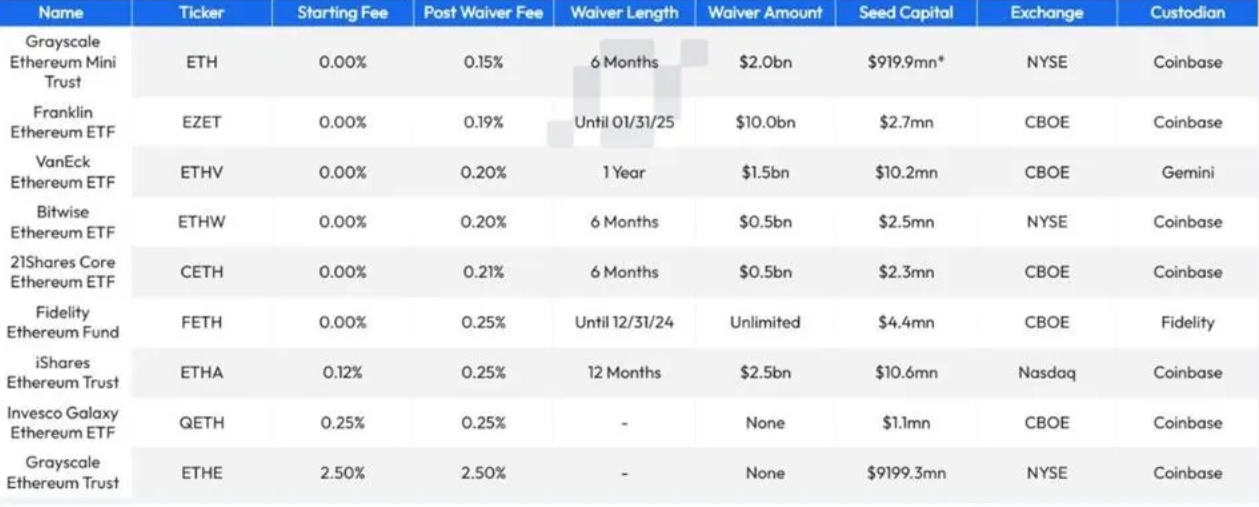1259x507 pixels.
Task: Click the 0.19% post waiver fee
Action: (x=484, y=122)
